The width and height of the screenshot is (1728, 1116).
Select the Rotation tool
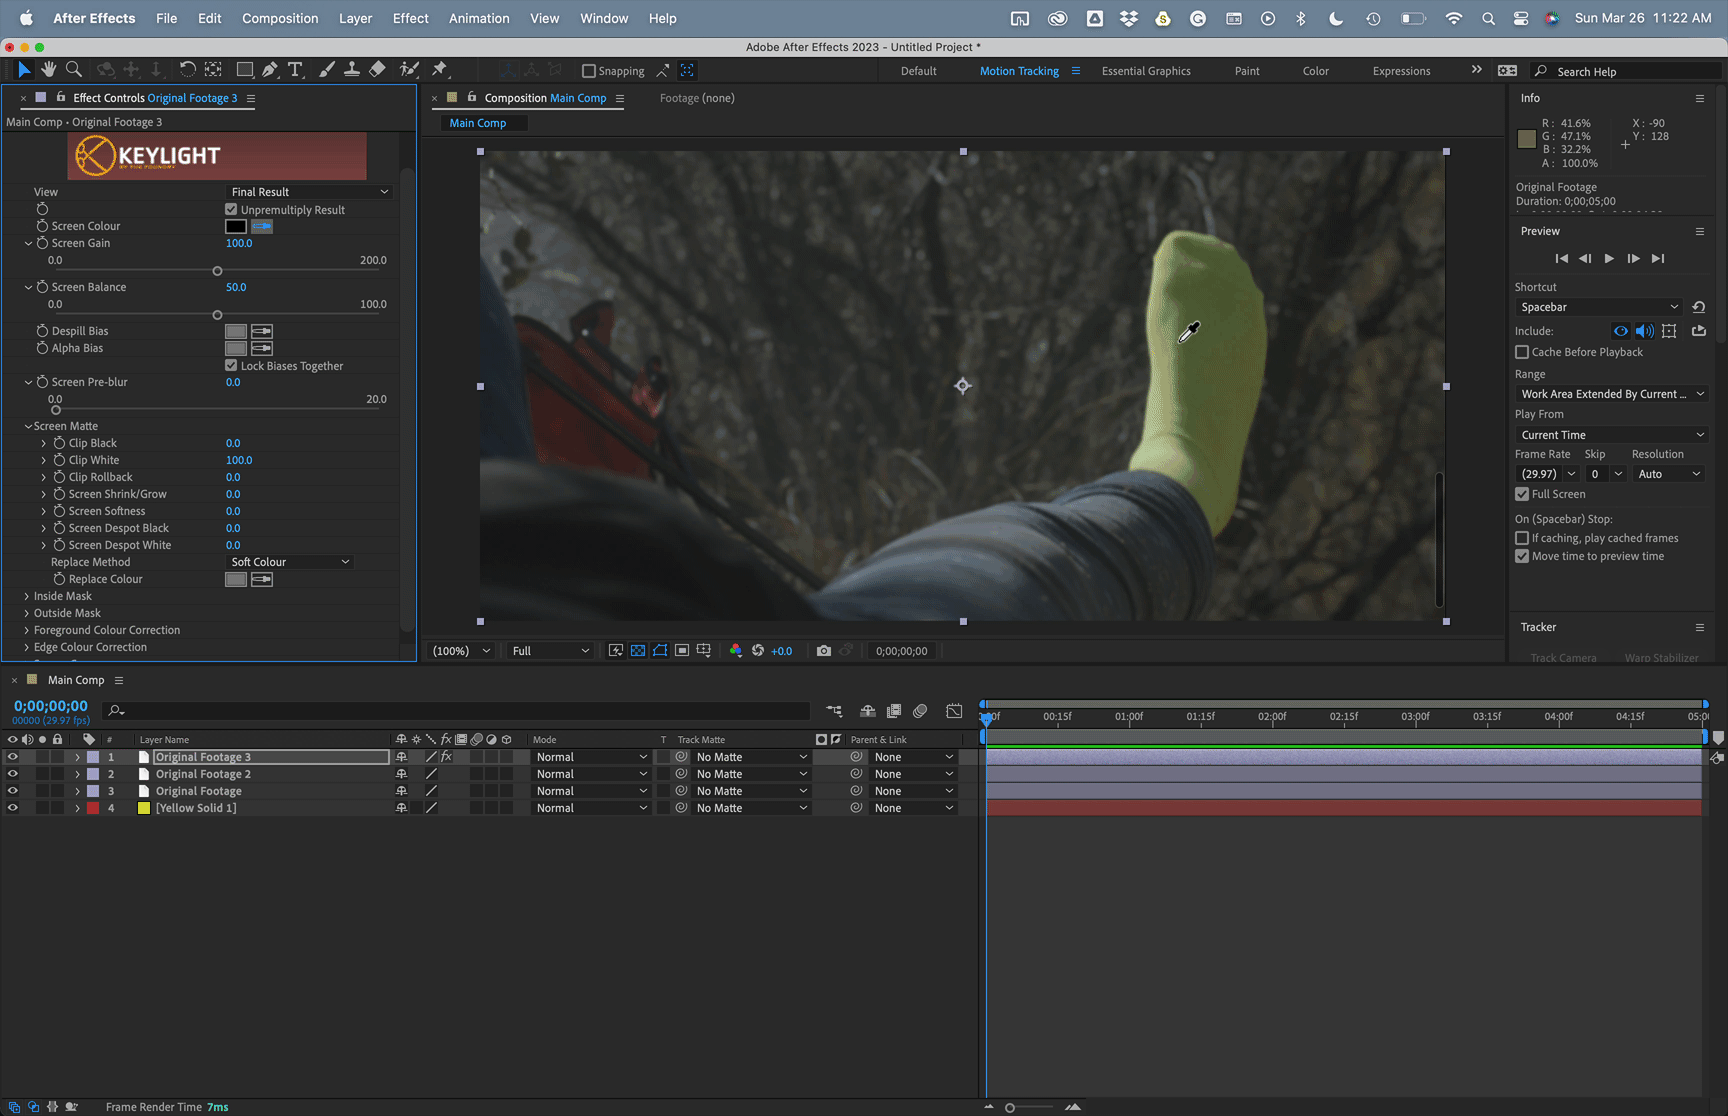coord(187,70)
